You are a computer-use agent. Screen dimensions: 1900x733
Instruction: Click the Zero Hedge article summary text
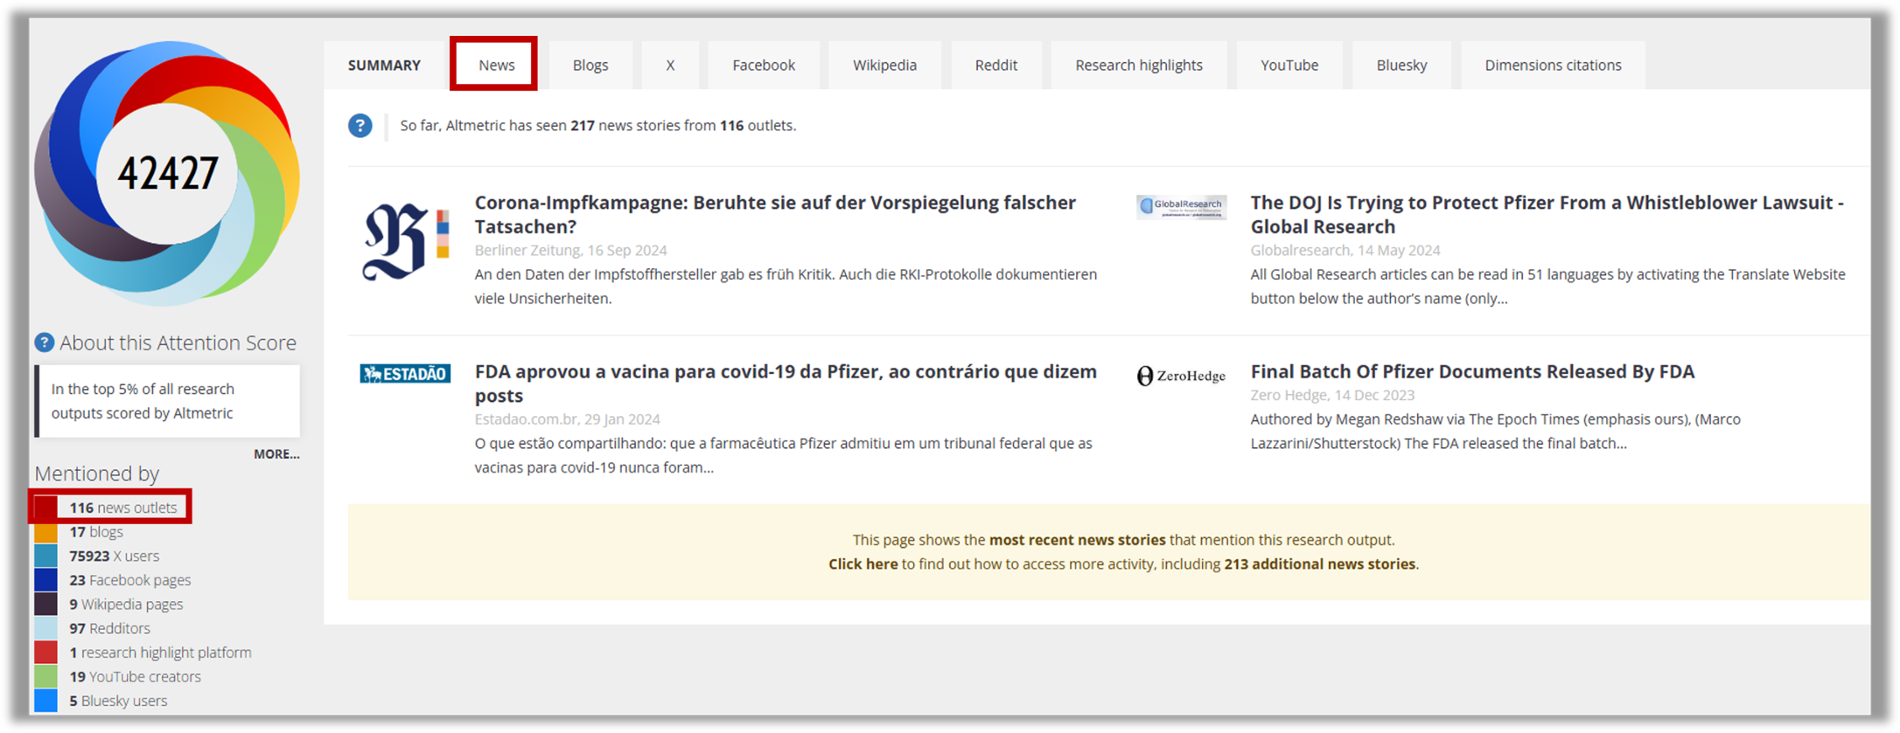[x=1495, y=431]
